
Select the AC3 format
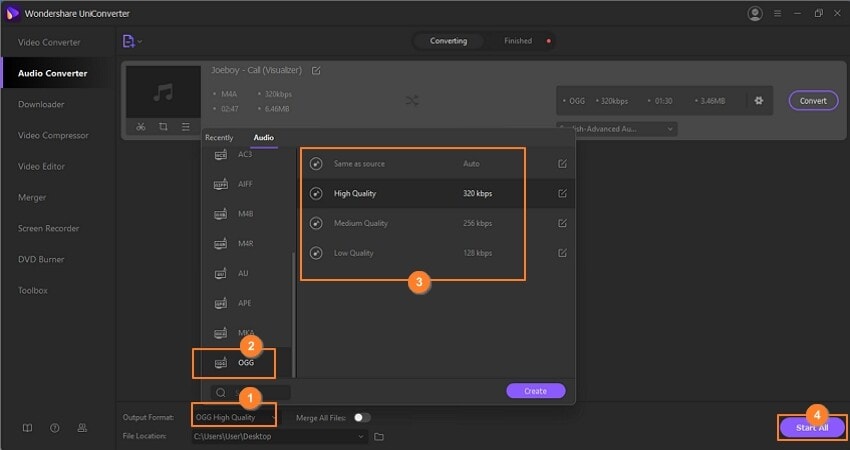coord(246,155)
